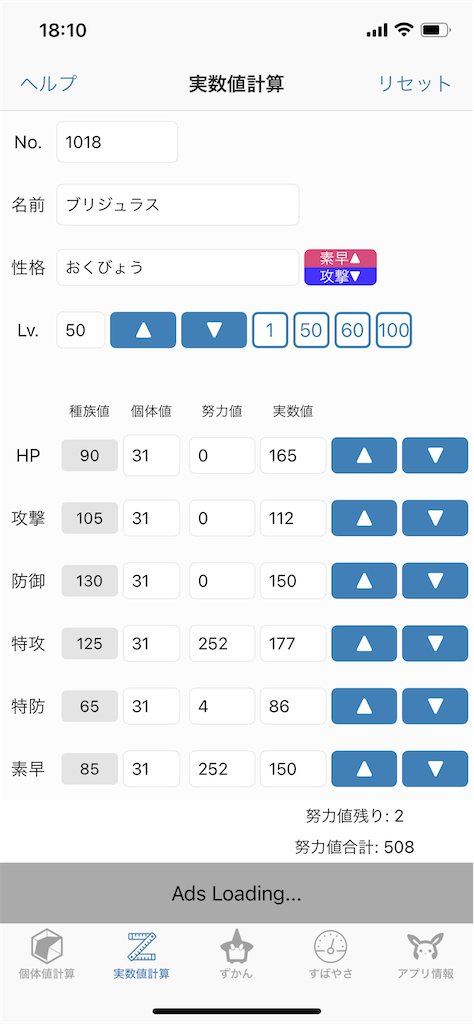Viewport: 474px width, 1024px height.
Task: Open the 性格 nature field おくびょう
Action: click(178, 267)
